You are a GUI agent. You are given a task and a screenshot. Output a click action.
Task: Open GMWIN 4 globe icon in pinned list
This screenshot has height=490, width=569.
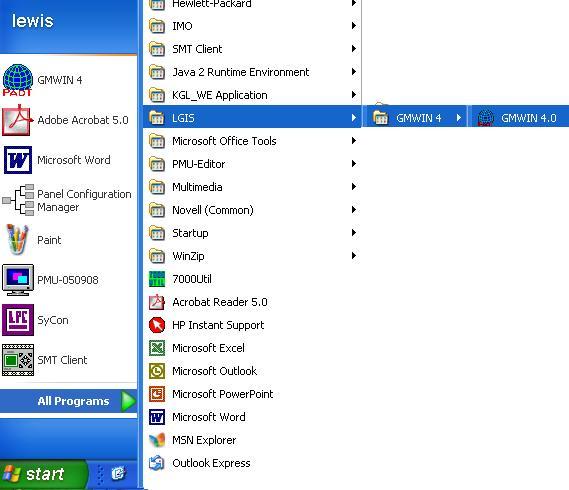point(17,80)
